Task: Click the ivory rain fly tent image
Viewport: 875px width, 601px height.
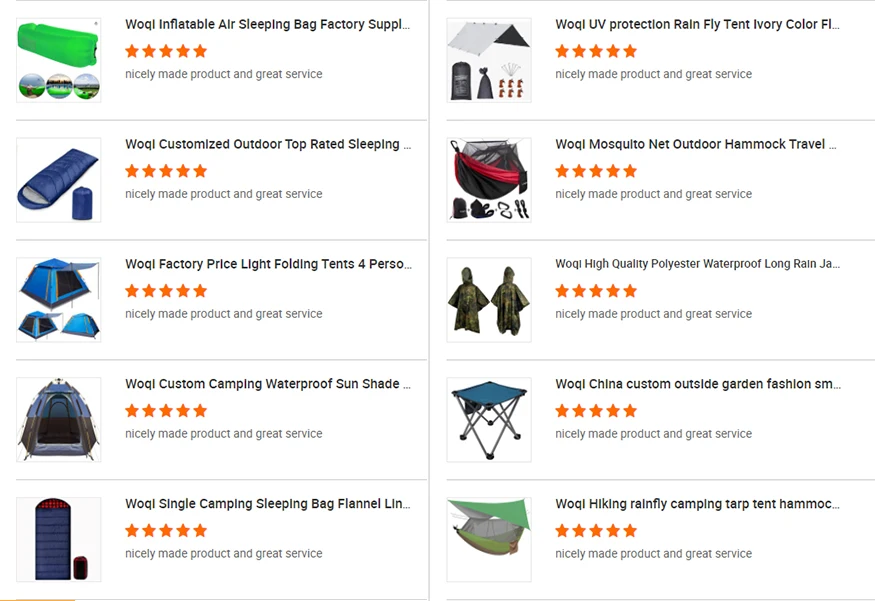Action: click(x=489, y=60)
